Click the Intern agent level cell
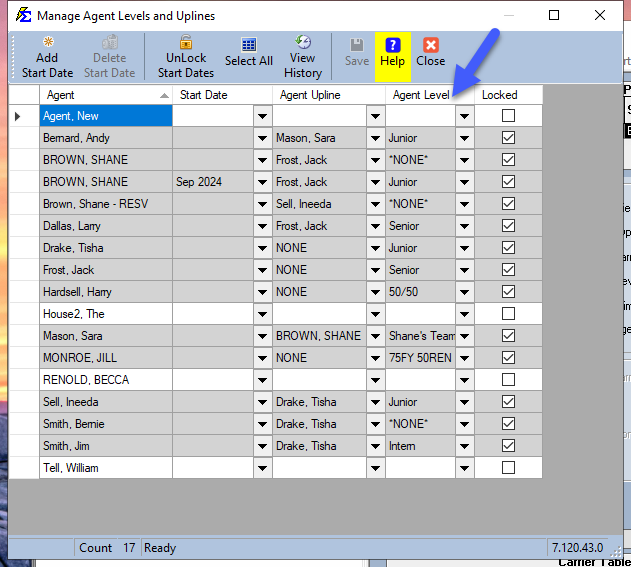This screenshot has height=567, width=631. pos(421,446)
